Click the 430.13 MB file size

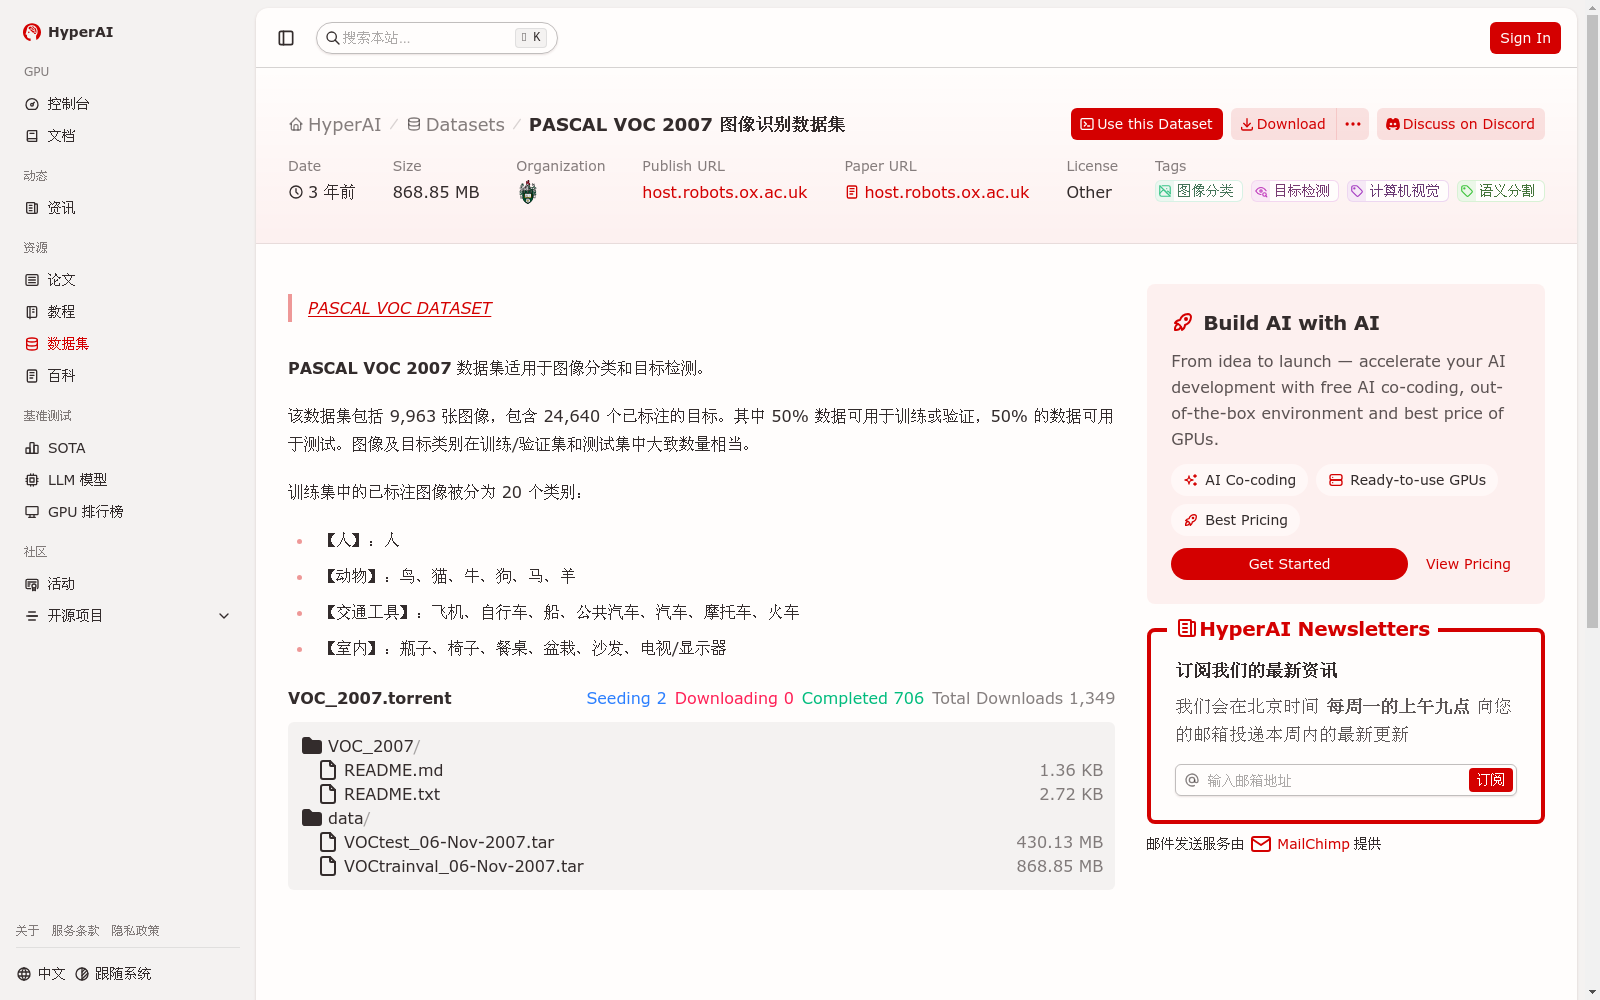(1059, 842)
